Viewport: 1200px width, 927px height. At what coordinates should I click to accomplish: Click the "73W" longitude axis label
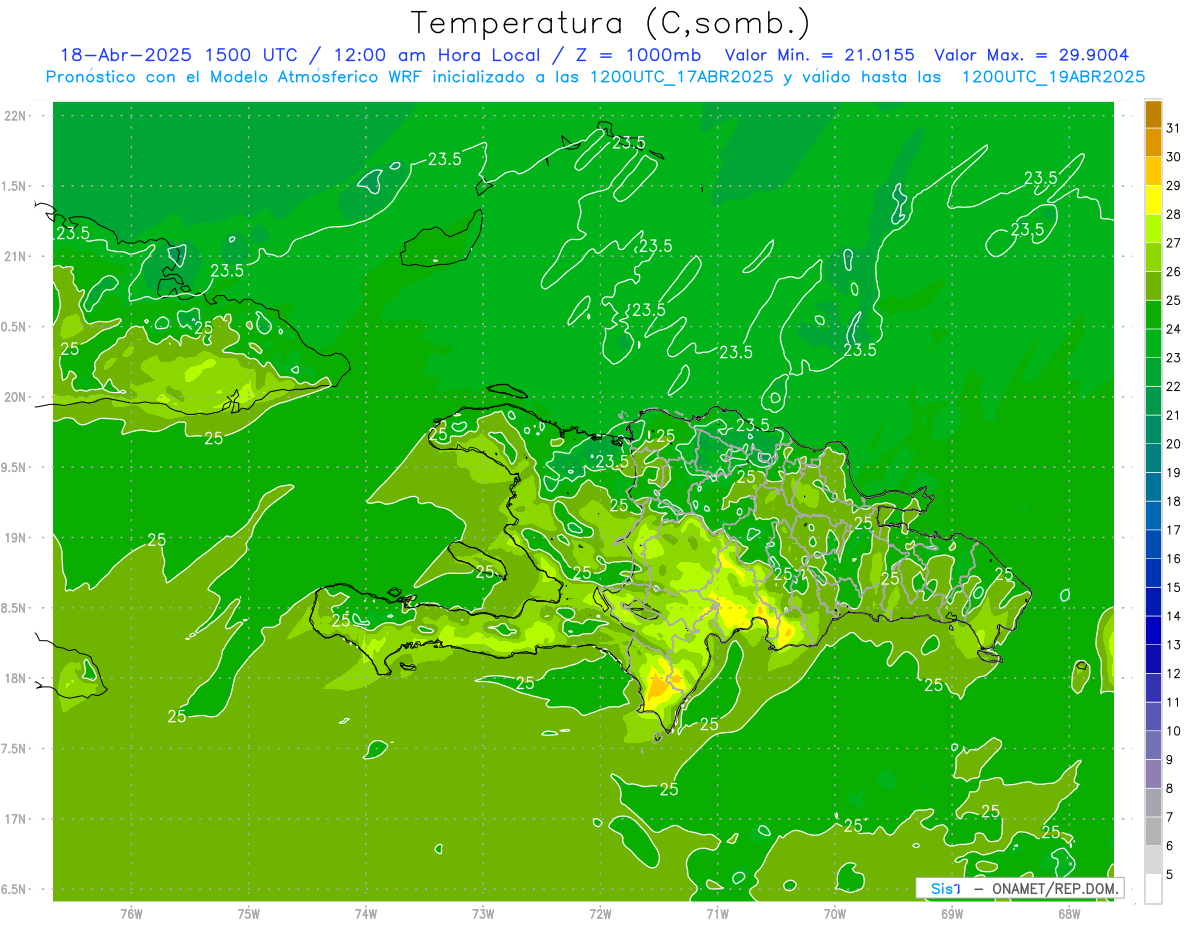pyautogui.click(x=483, y=913)
